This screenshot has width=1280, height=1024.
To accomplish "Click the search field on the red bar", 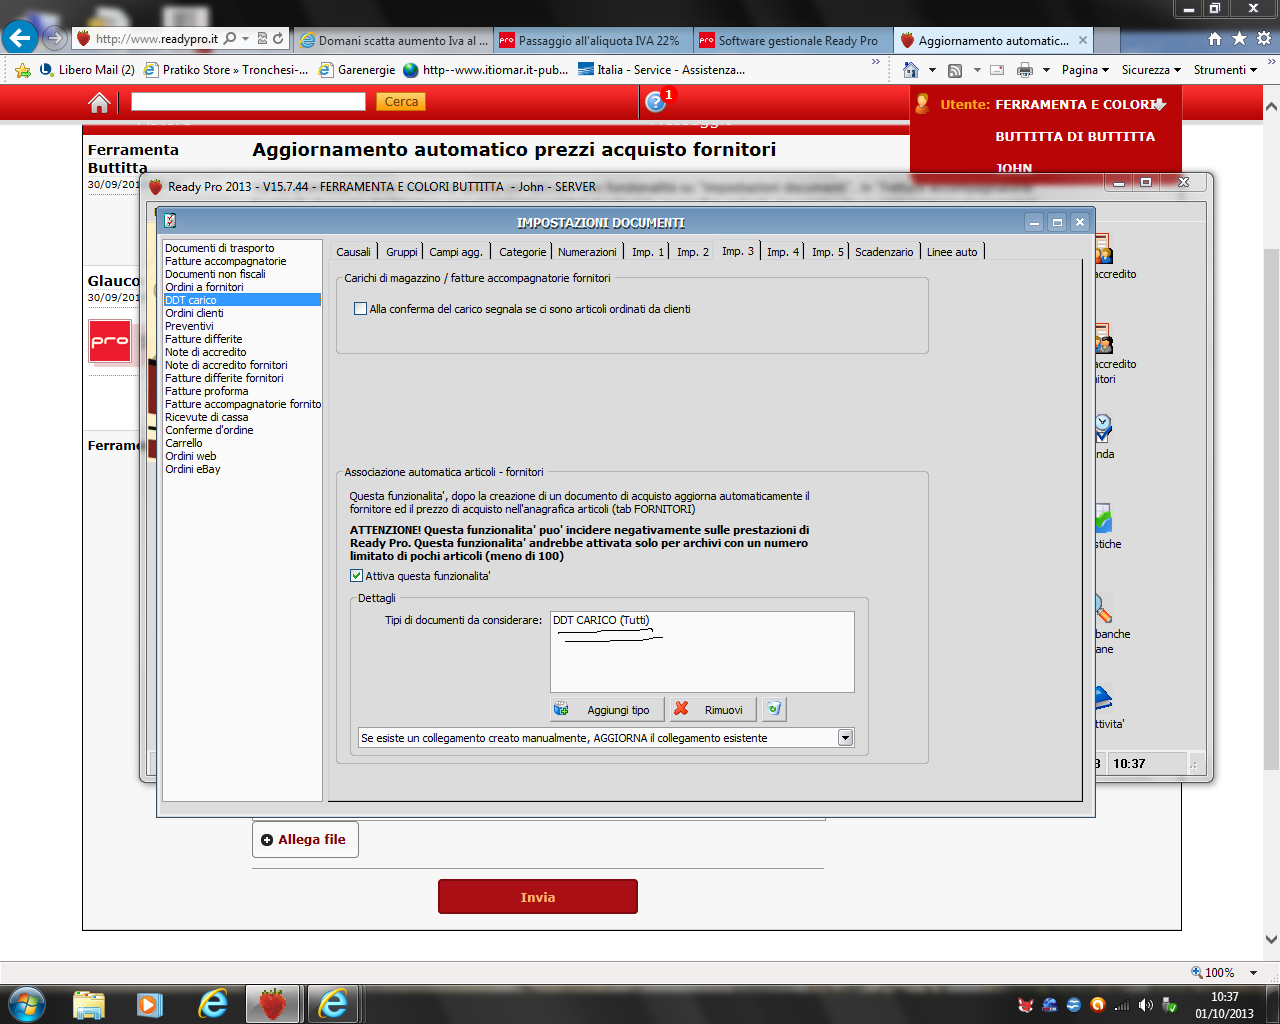I will point(248,101).
